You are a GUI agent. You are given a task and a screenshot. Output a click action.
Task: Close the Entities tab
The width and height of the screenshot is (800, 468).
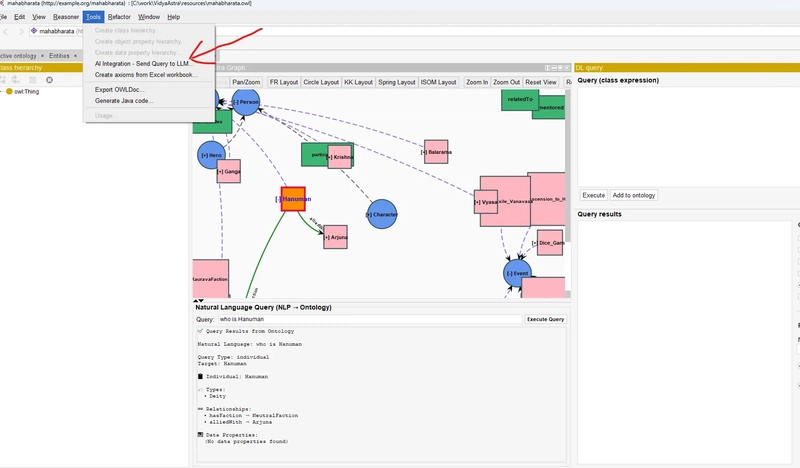tap(77, 56)
